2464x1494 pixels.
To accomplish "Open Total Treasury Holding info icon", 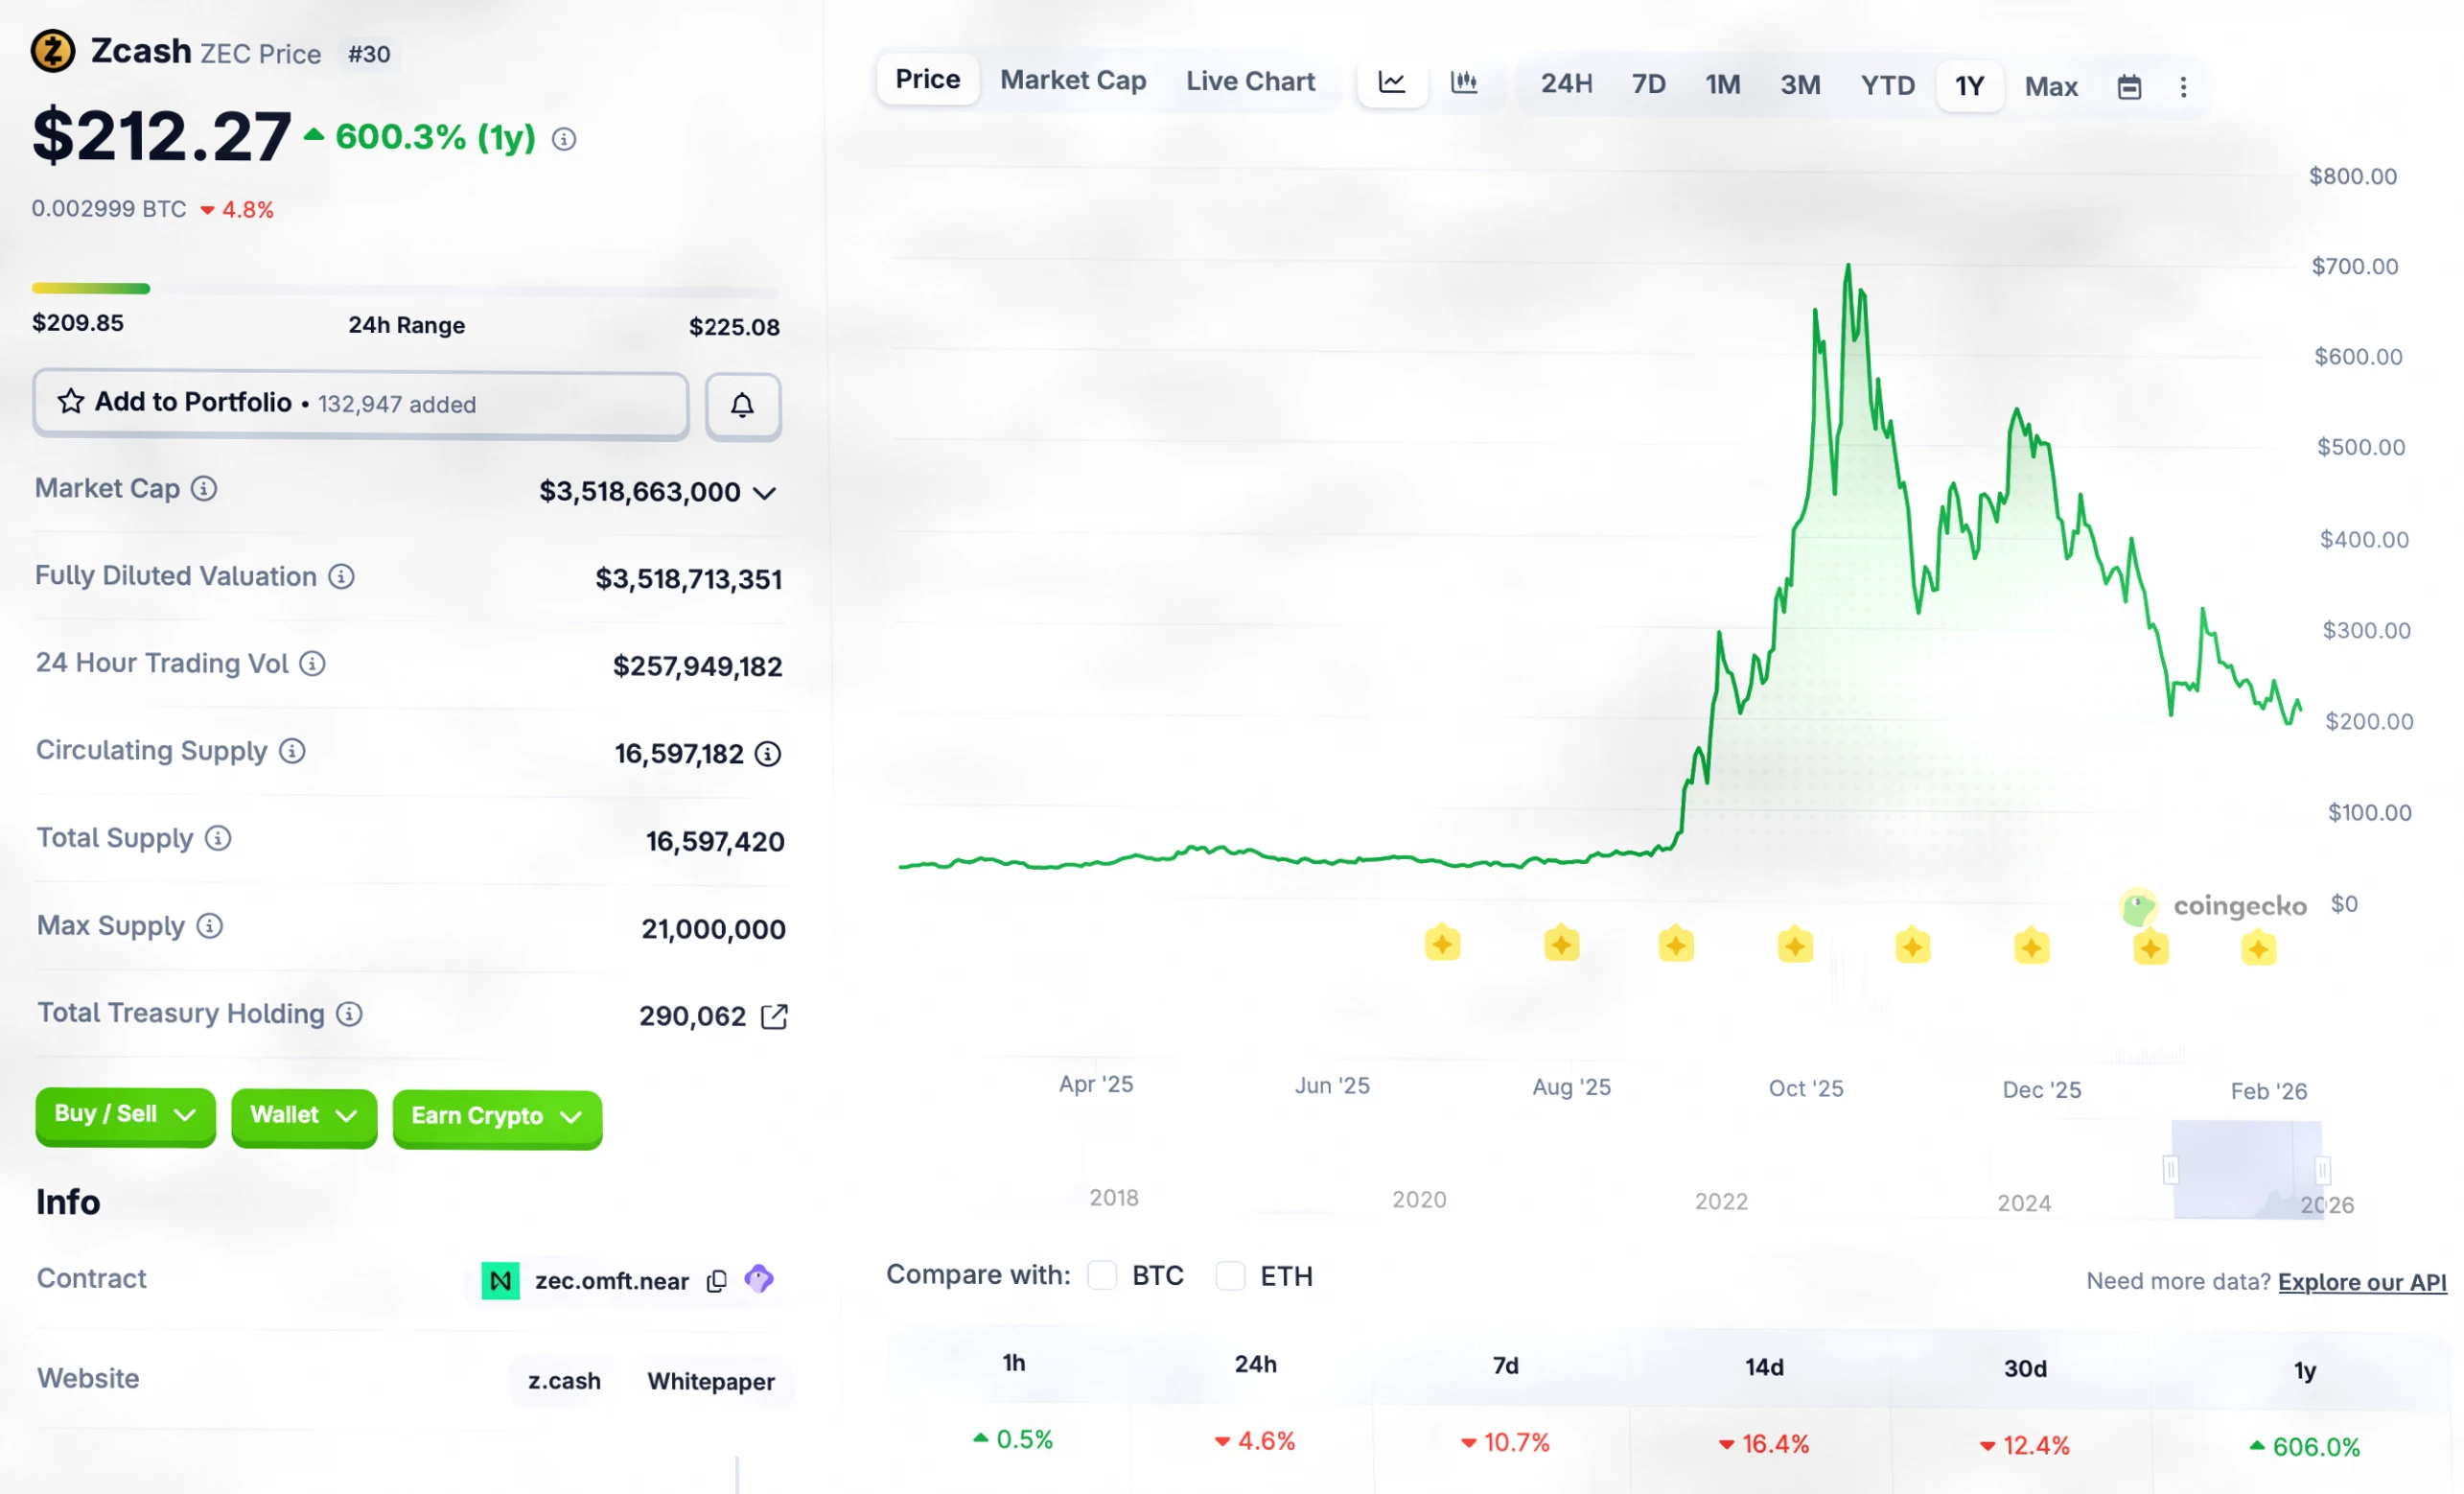I will (349, 1014).
